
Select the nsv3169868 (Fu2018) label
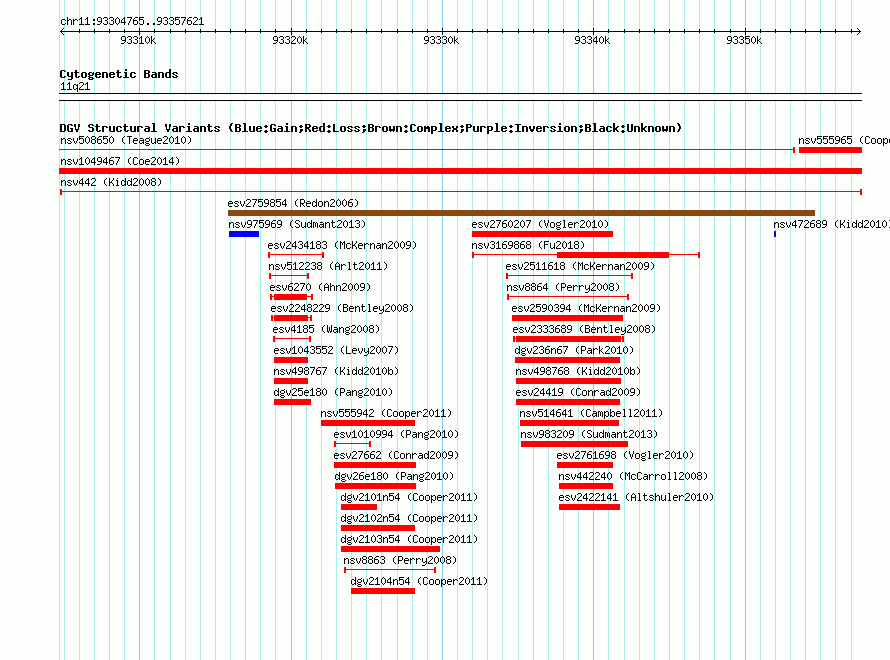point(528,245)
